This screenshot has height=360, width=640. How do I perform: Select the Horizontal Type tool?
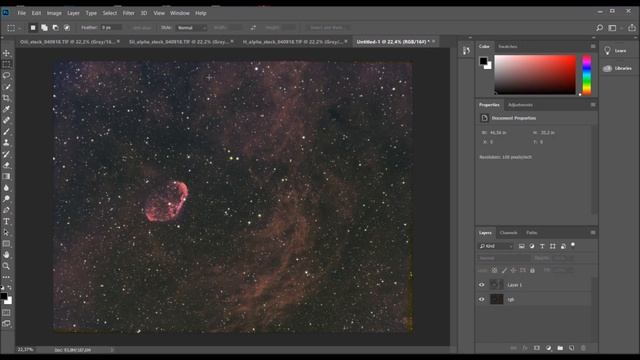click(7, 221)
